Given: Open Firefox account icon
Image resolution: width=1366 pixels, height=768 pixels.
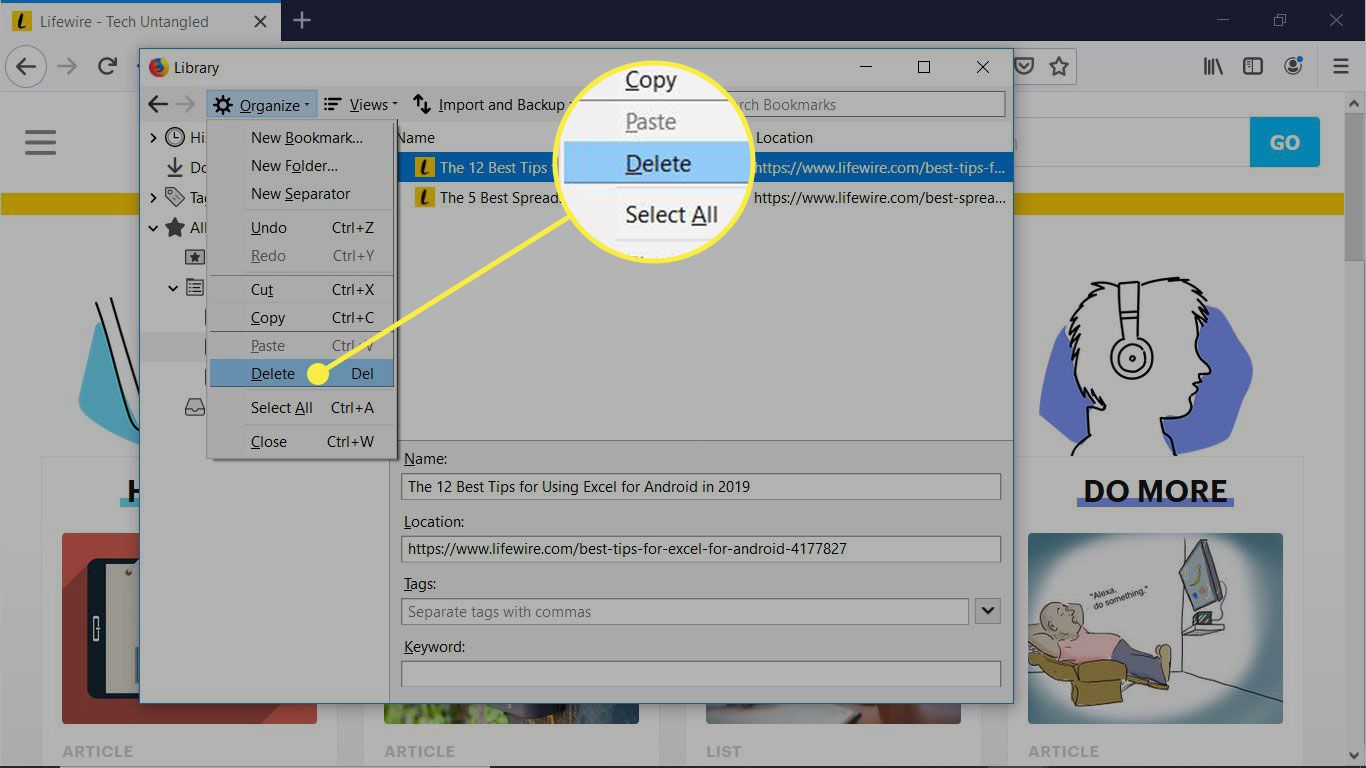Looking at the screenshot, I should (1294, 67).
